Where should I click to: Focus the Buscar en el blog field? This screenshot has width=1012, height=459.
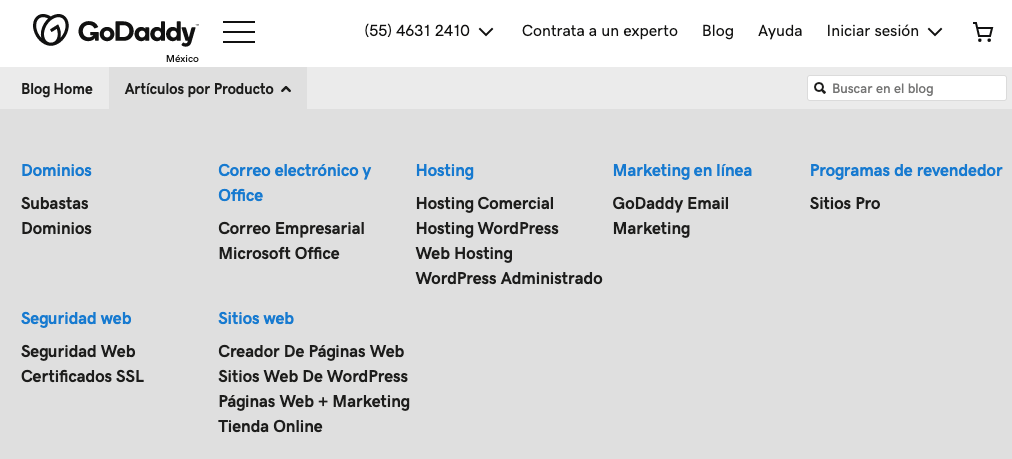point(906,88)
